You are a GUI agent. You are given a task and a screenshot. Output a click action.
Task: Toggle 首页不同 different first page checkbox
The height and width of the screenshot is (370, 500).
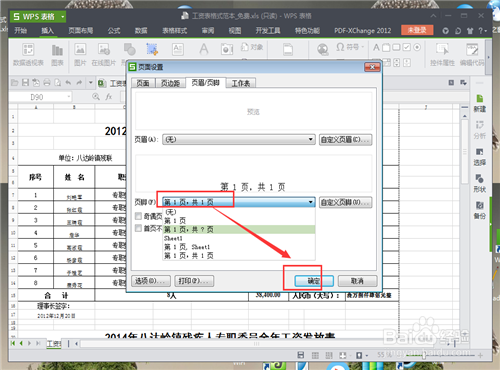point(138,228)
